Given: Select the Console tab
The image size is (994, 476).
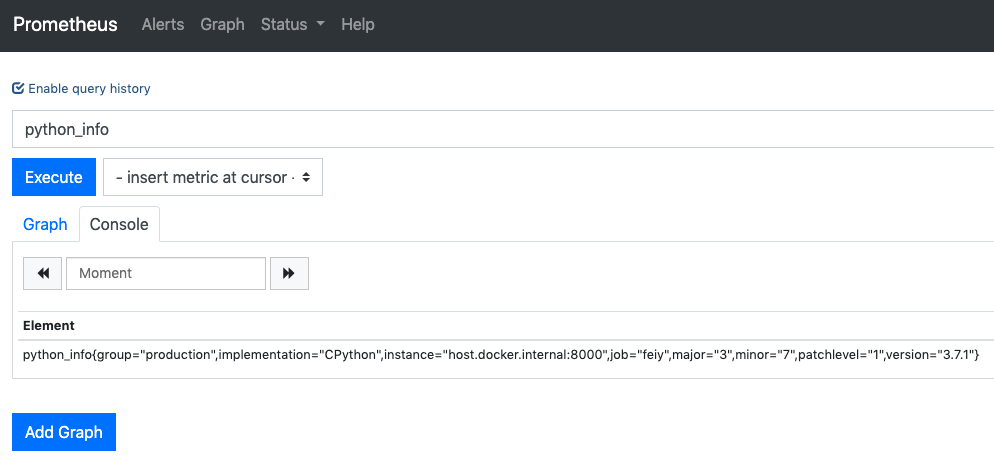Looking at the screenshot, I should (x=119, y=224).
